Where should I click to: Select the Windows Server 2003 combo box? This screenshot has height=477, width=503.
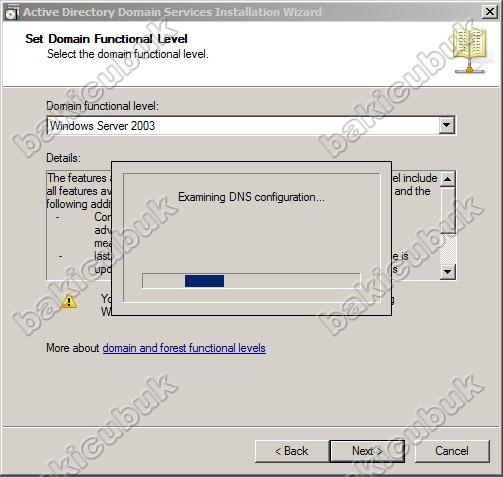[251, 126]
